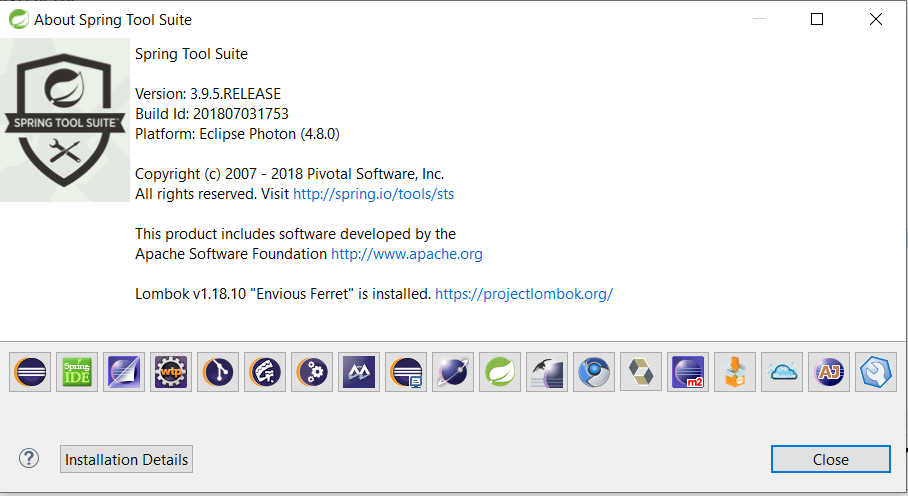908x496 pixels.
Task: Open Installation Details
Action: [126, 459]
